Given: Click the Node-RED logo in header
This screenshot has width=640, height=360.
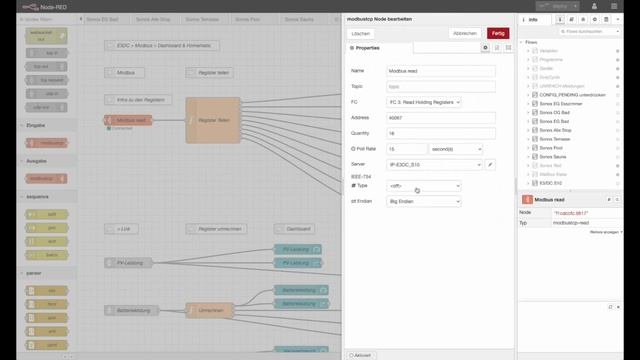Looking at the screenshot, I should (44, 7).
